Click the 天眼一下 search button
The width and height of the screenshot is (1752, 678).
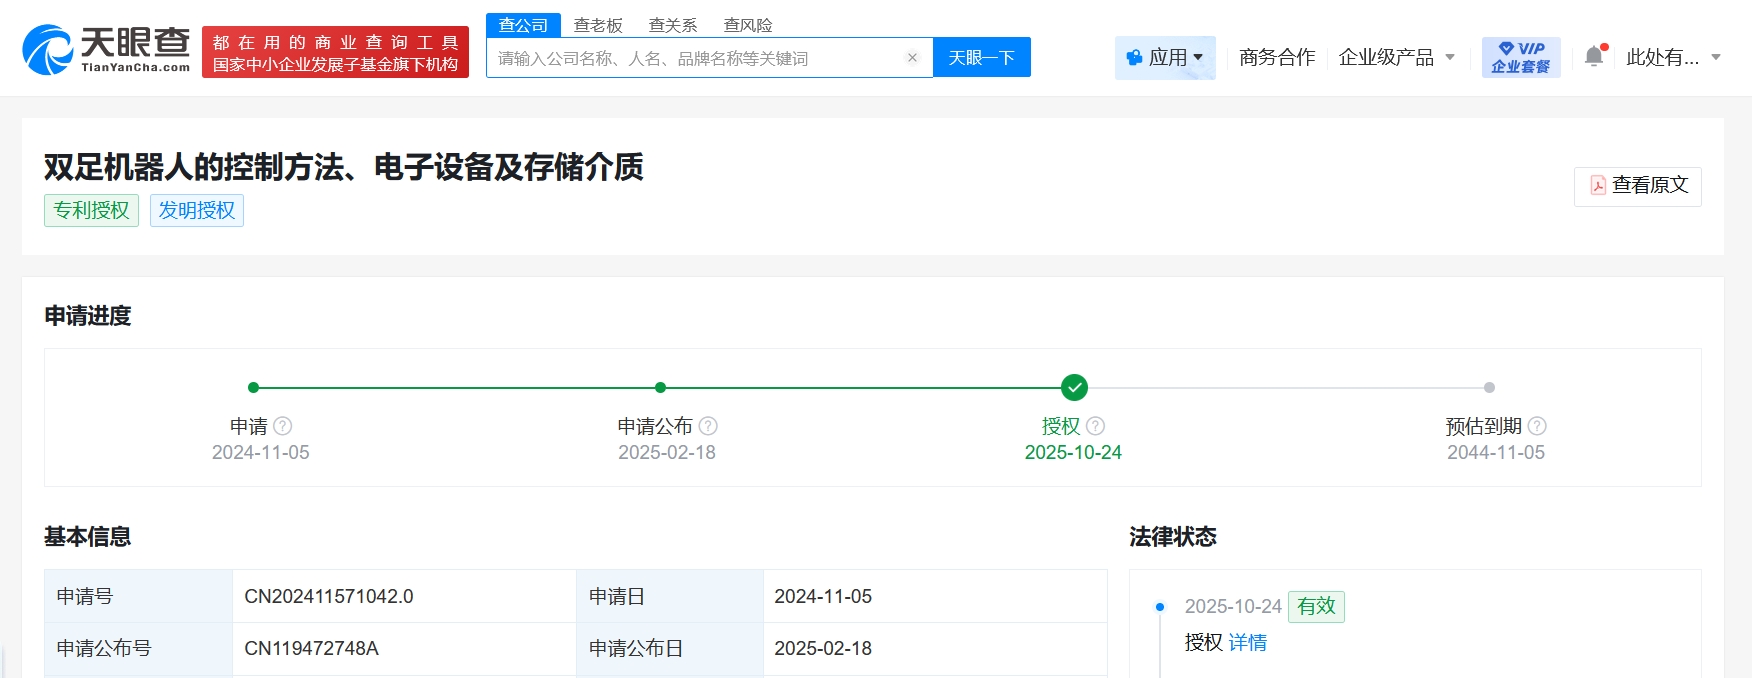[x=981, y=58]
